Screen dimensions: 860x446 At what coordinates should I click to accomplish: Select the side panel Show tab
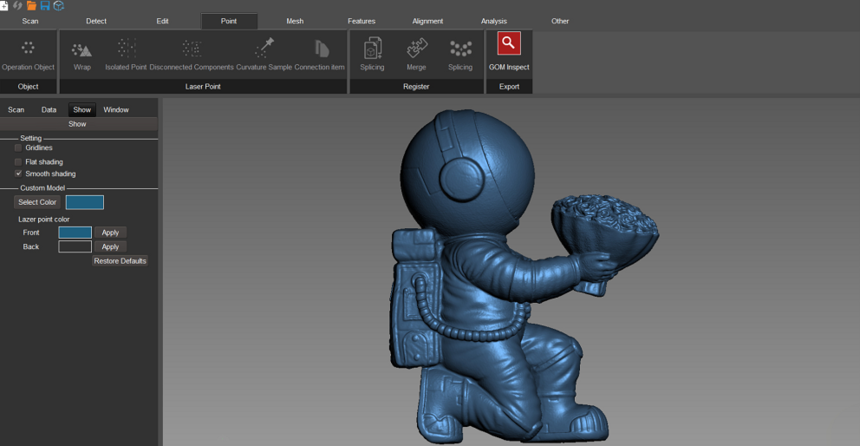tap(82, 110)
